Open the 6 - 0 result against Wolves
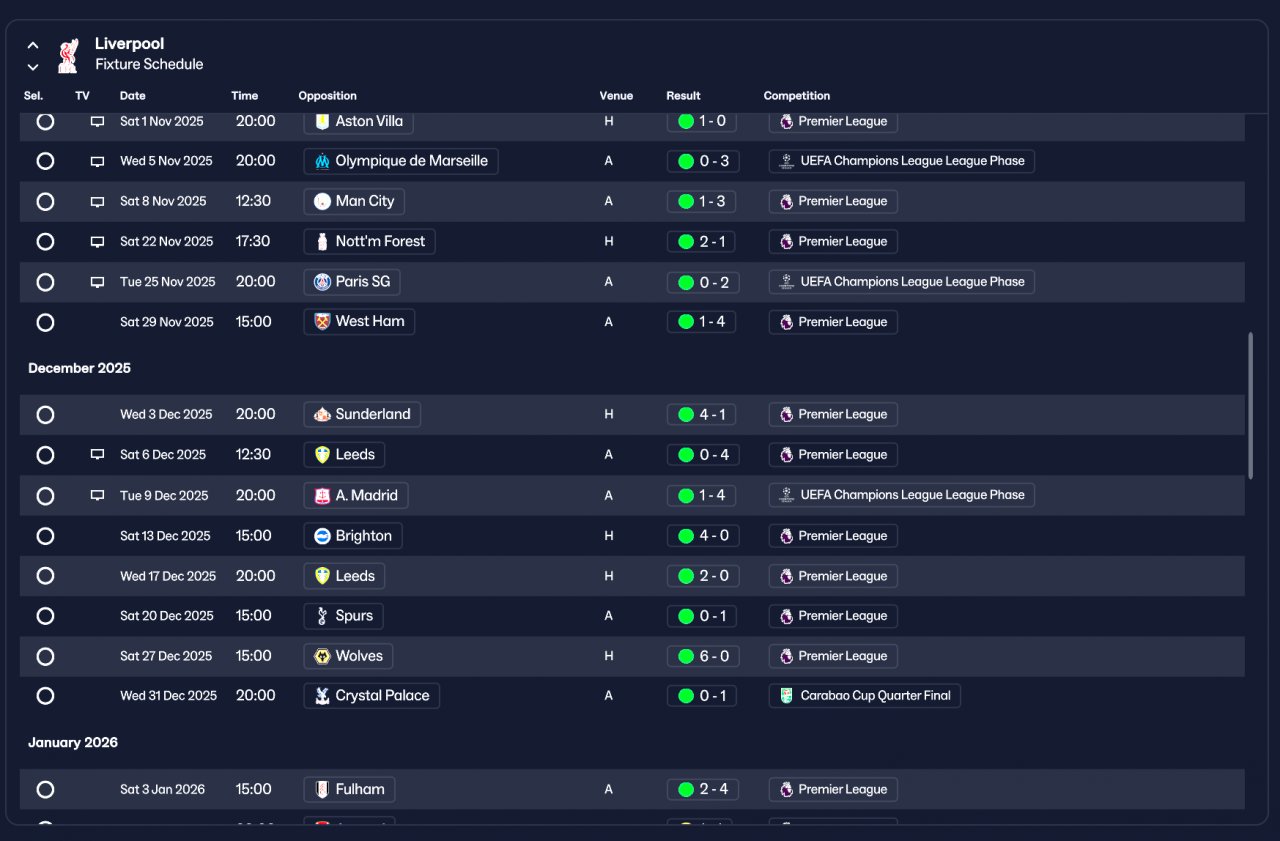 point(702,656)
